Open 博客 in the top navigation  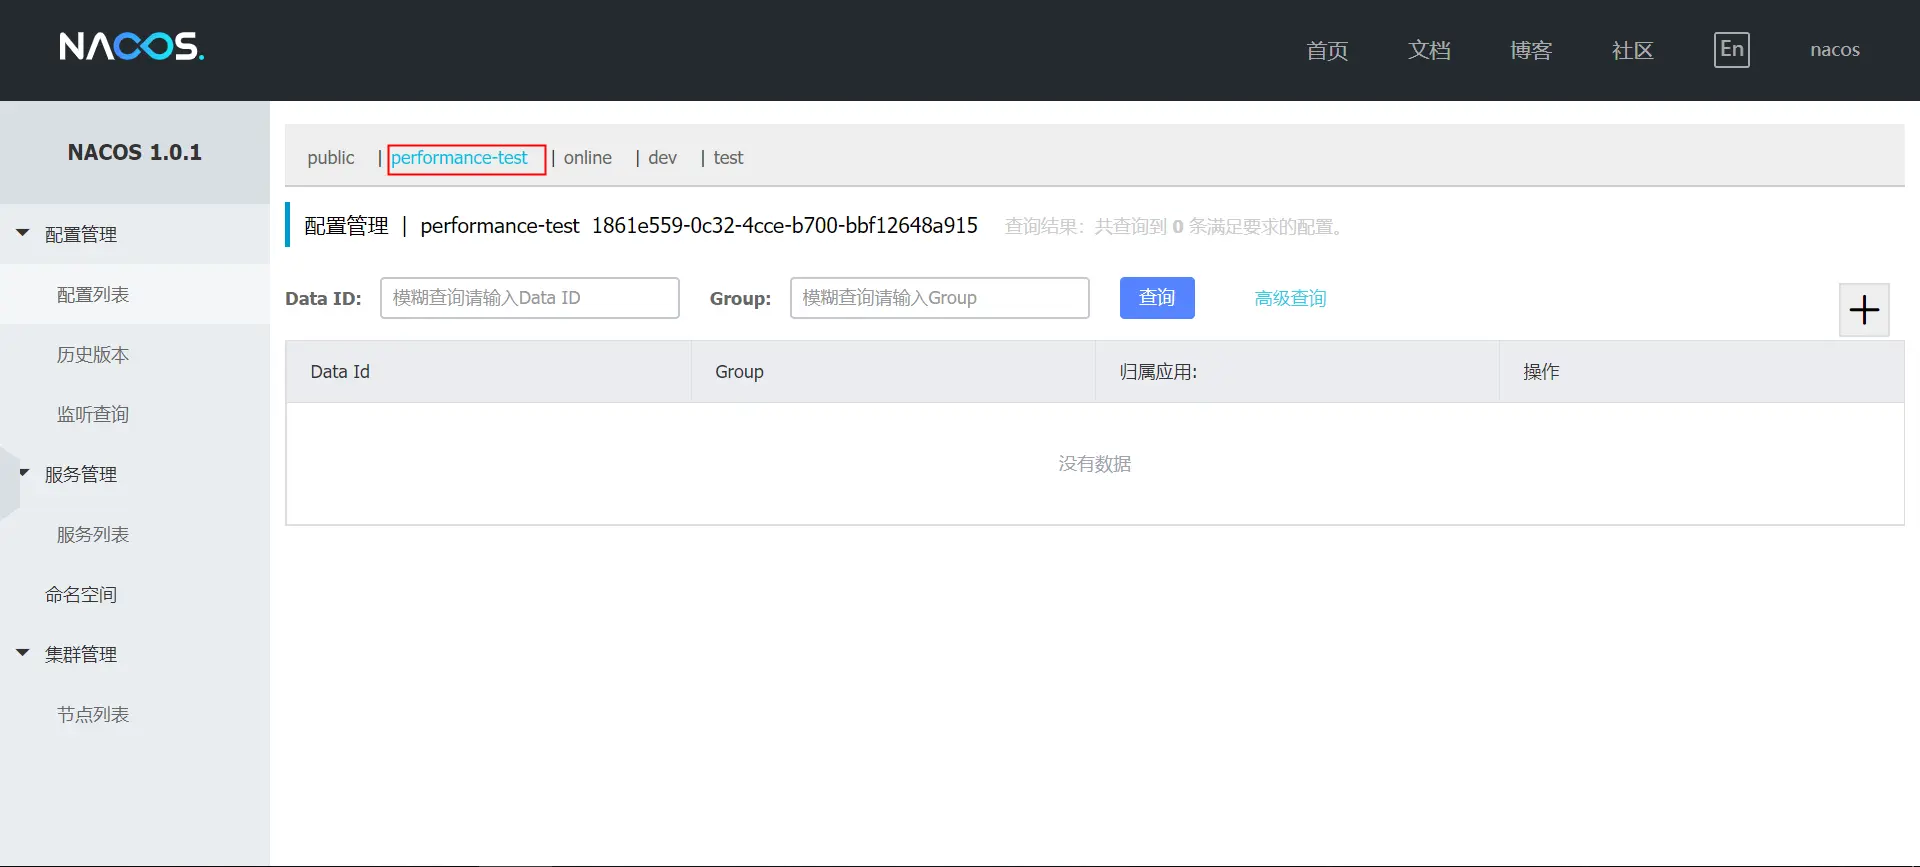point(1531,50)
